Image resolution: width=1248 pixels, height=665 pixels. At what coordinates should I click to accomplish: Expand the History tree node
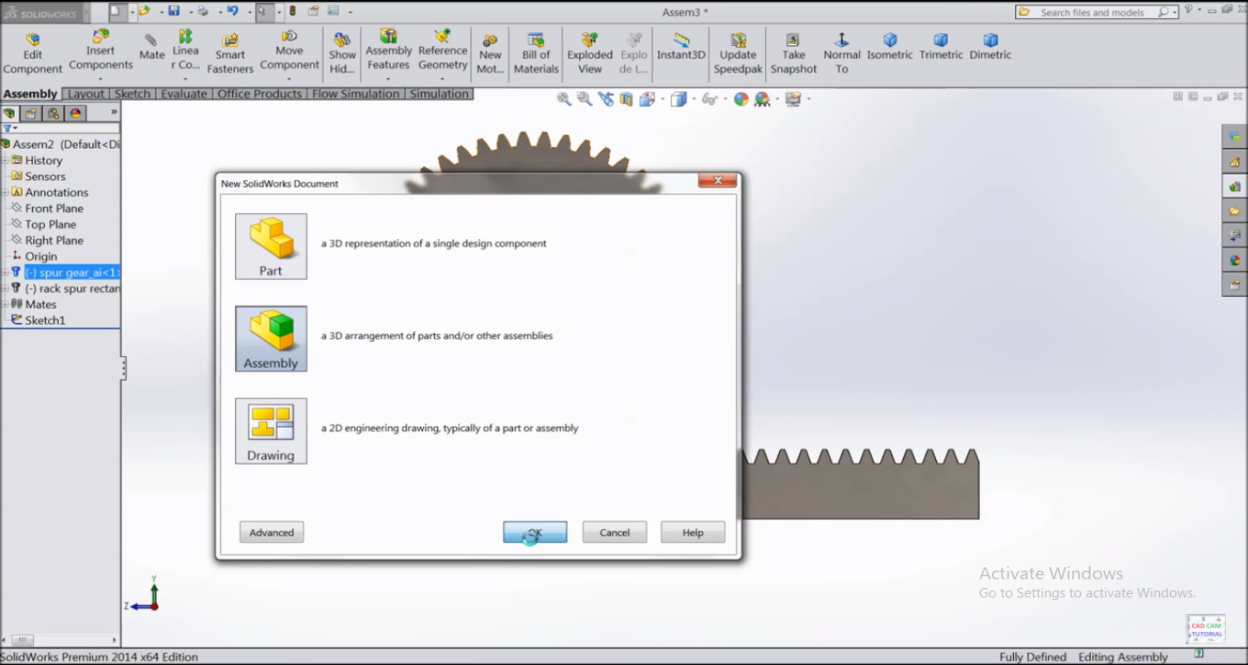pyautogui.click(x=5, y=160)
